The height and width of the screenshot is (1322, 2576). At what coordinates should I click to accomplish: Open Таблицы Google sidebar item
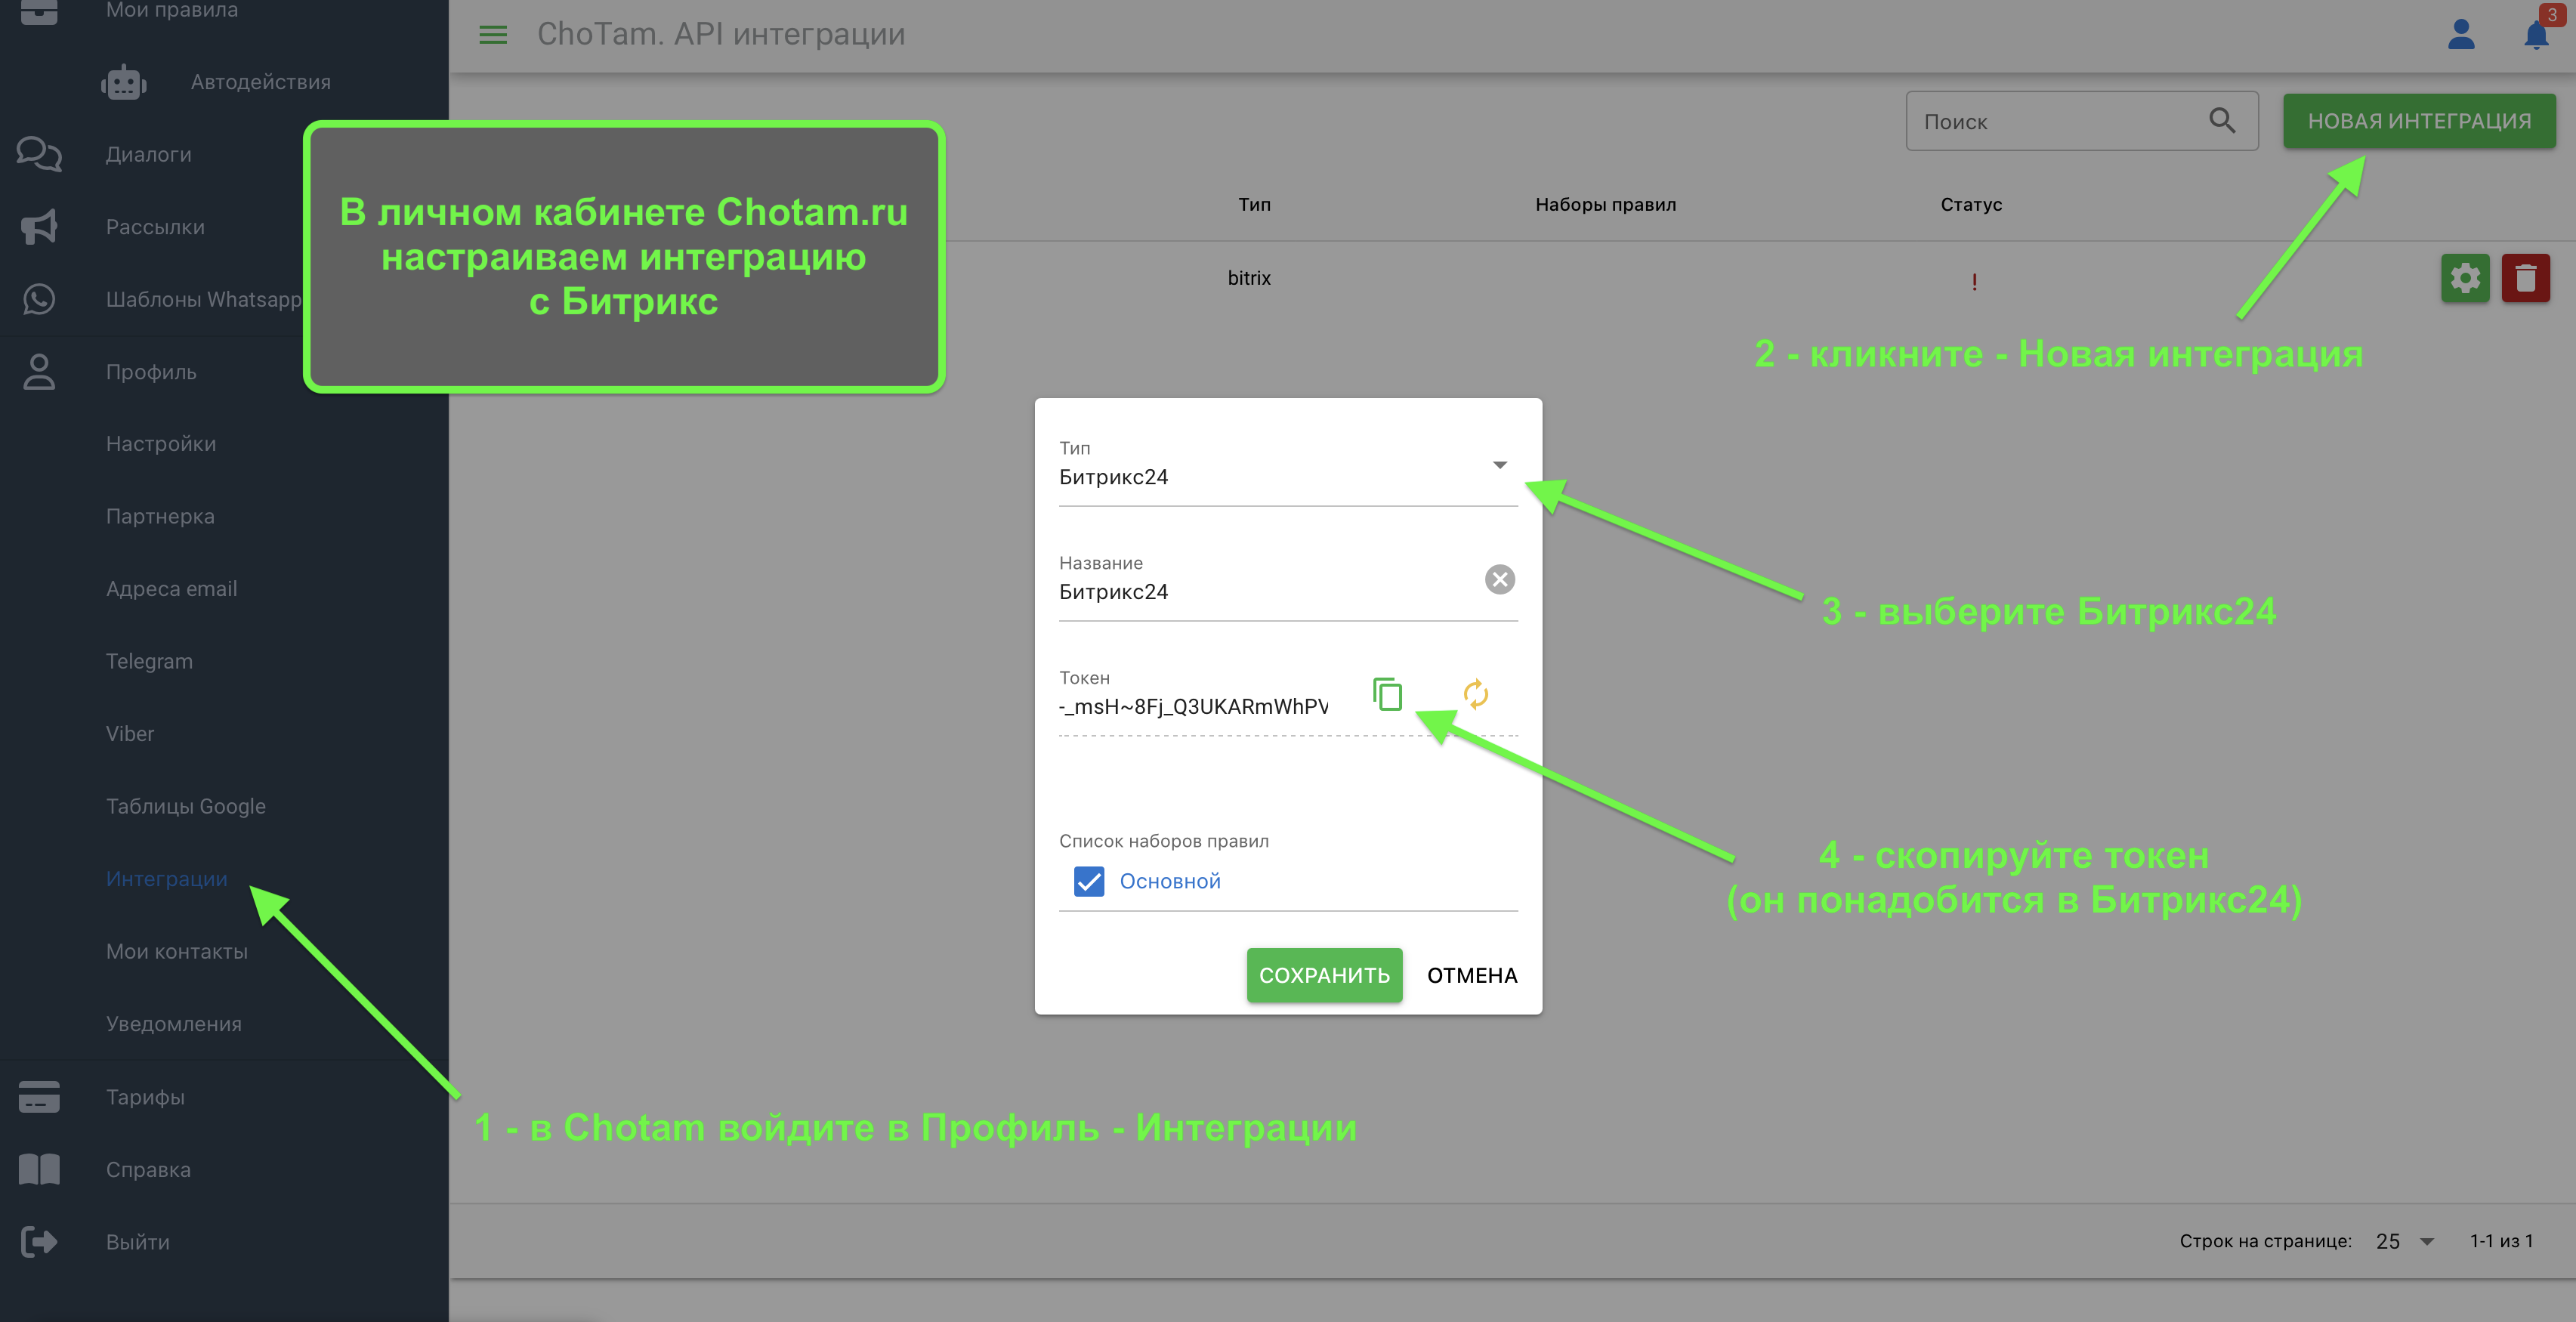(186, 806)
